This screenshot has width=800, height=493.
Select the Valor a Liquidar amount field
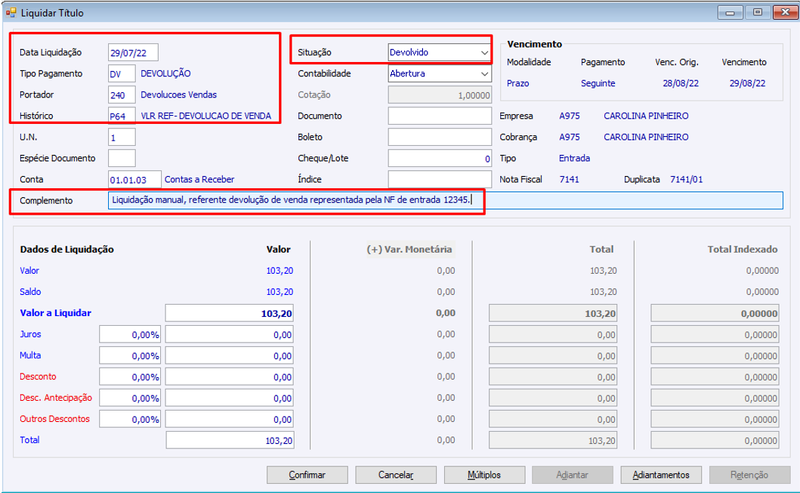tap(230, 313)
